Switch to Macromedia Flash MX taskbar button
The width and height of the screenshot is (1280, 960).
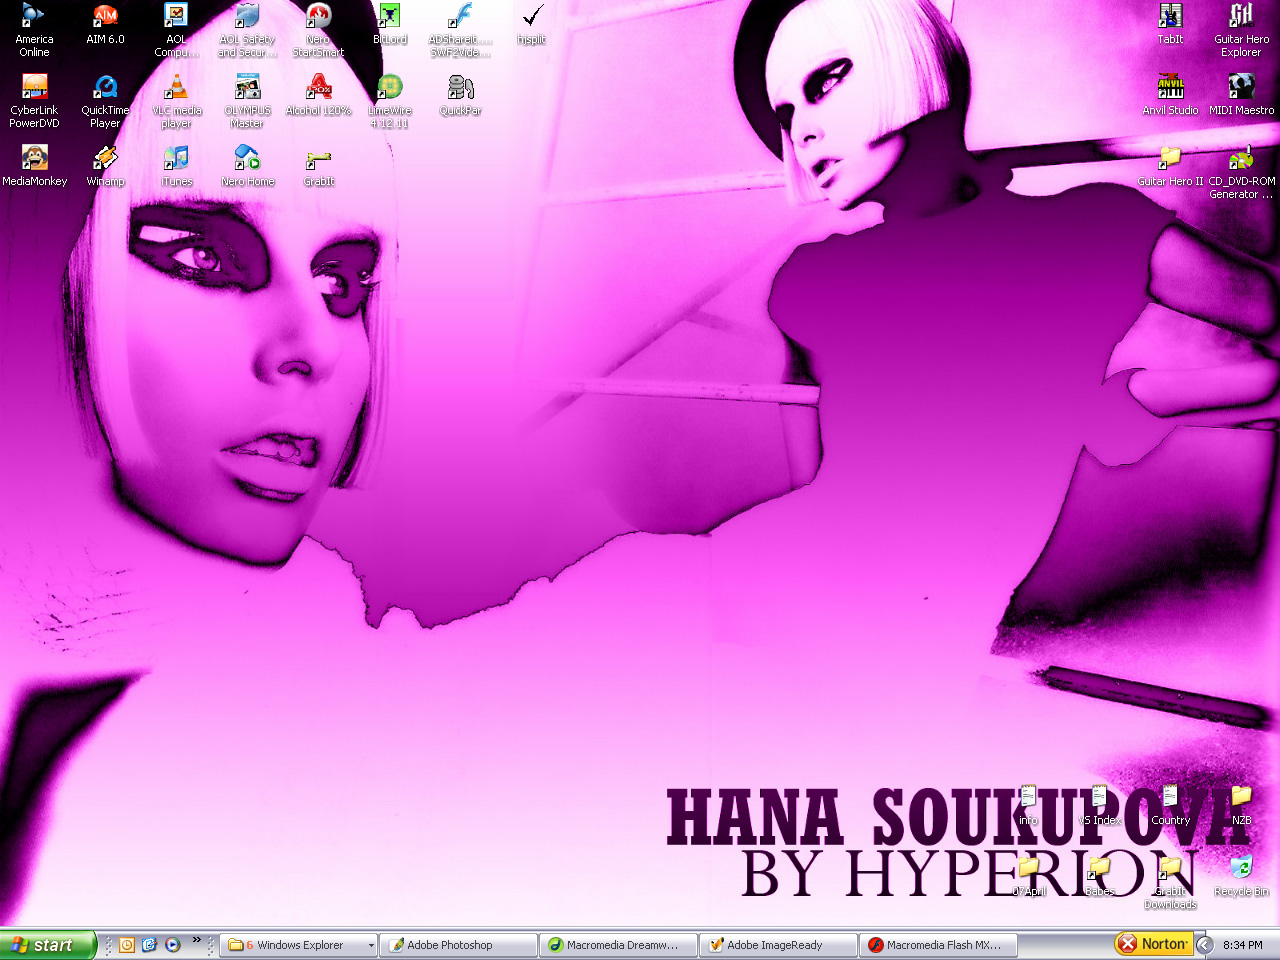(x=938, y=945)
